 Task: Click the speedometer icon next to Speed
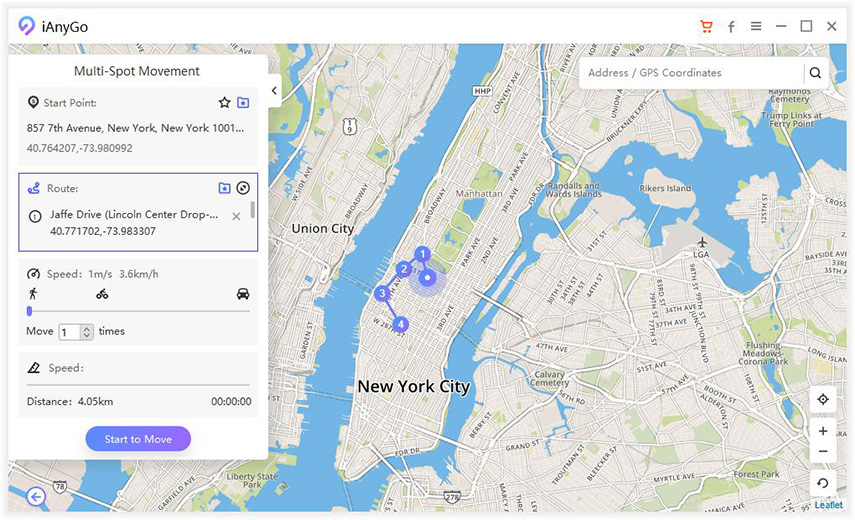coord(33,274)
